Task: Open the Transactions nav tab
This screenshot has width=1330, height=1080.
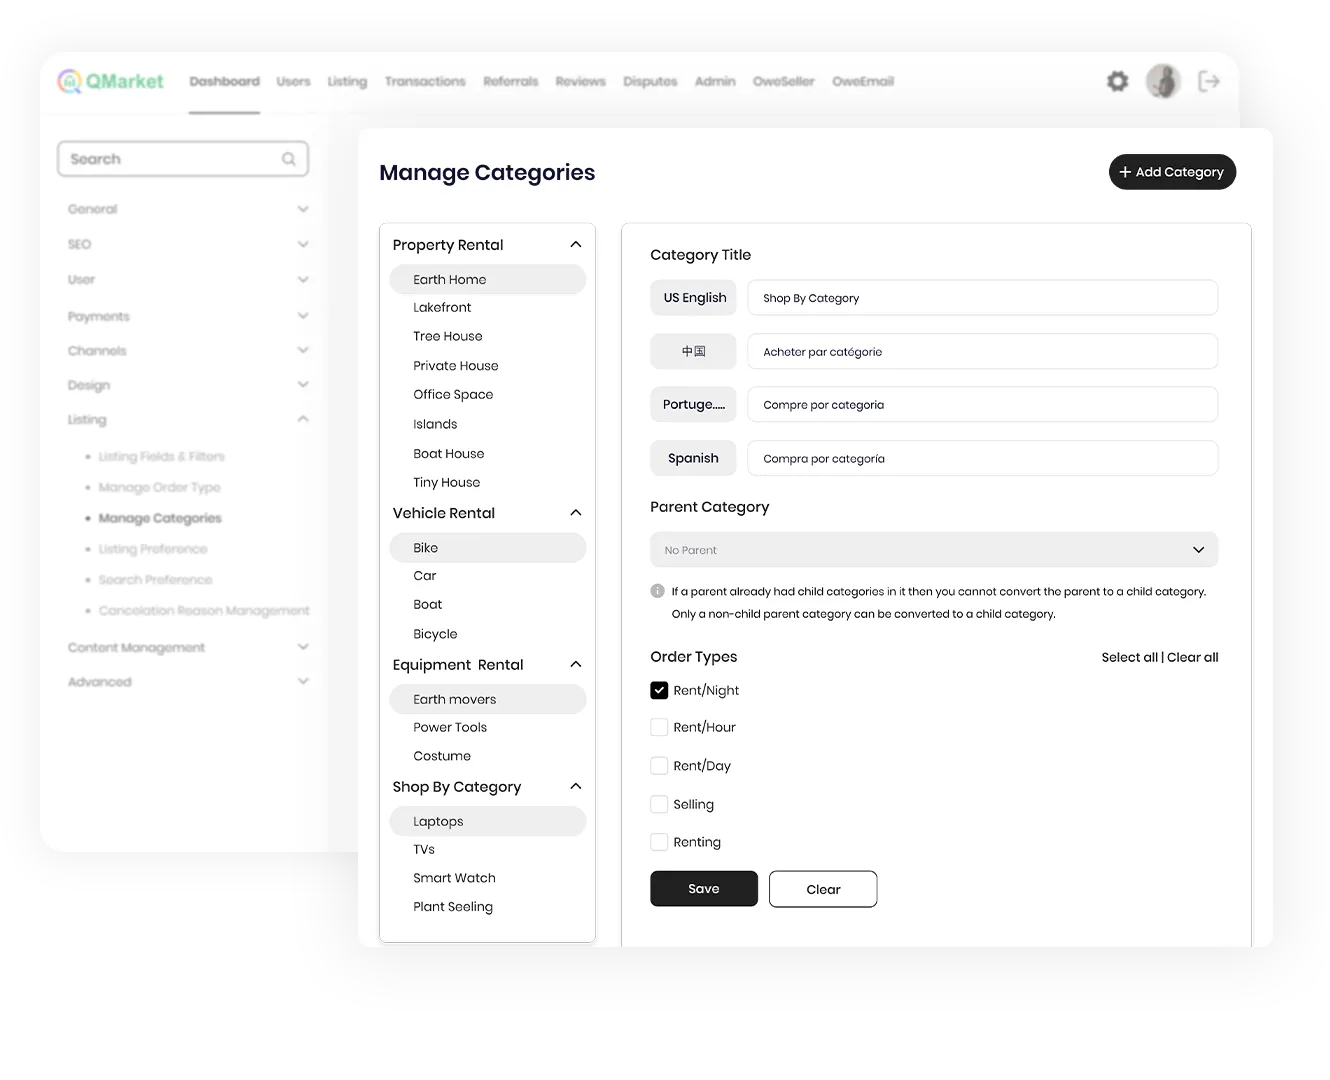Action: pyautogui.click(x=425, y=81)
